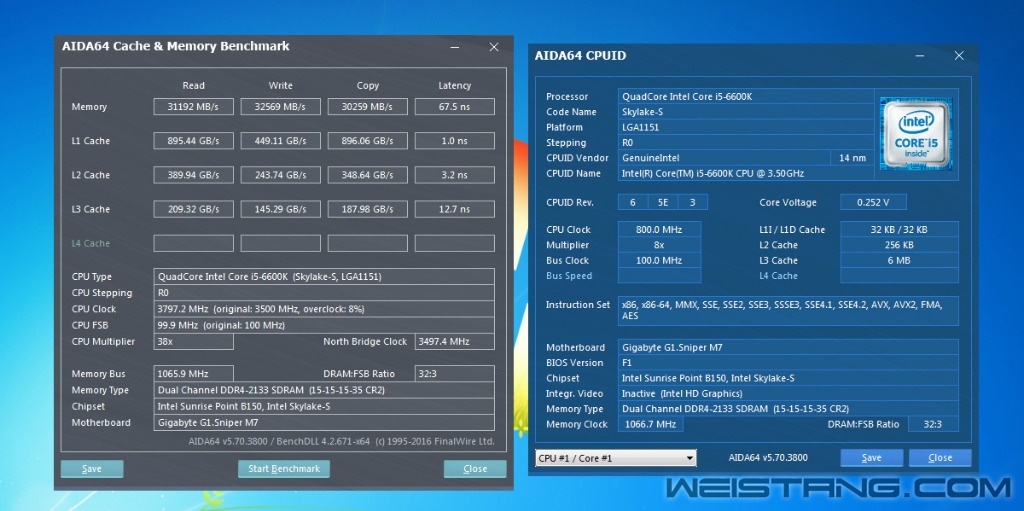The width and height of the screenshot is (1024, 511).
Task: Click CPUID Name field in CPUID window
Action: click(x=746, y=174)
